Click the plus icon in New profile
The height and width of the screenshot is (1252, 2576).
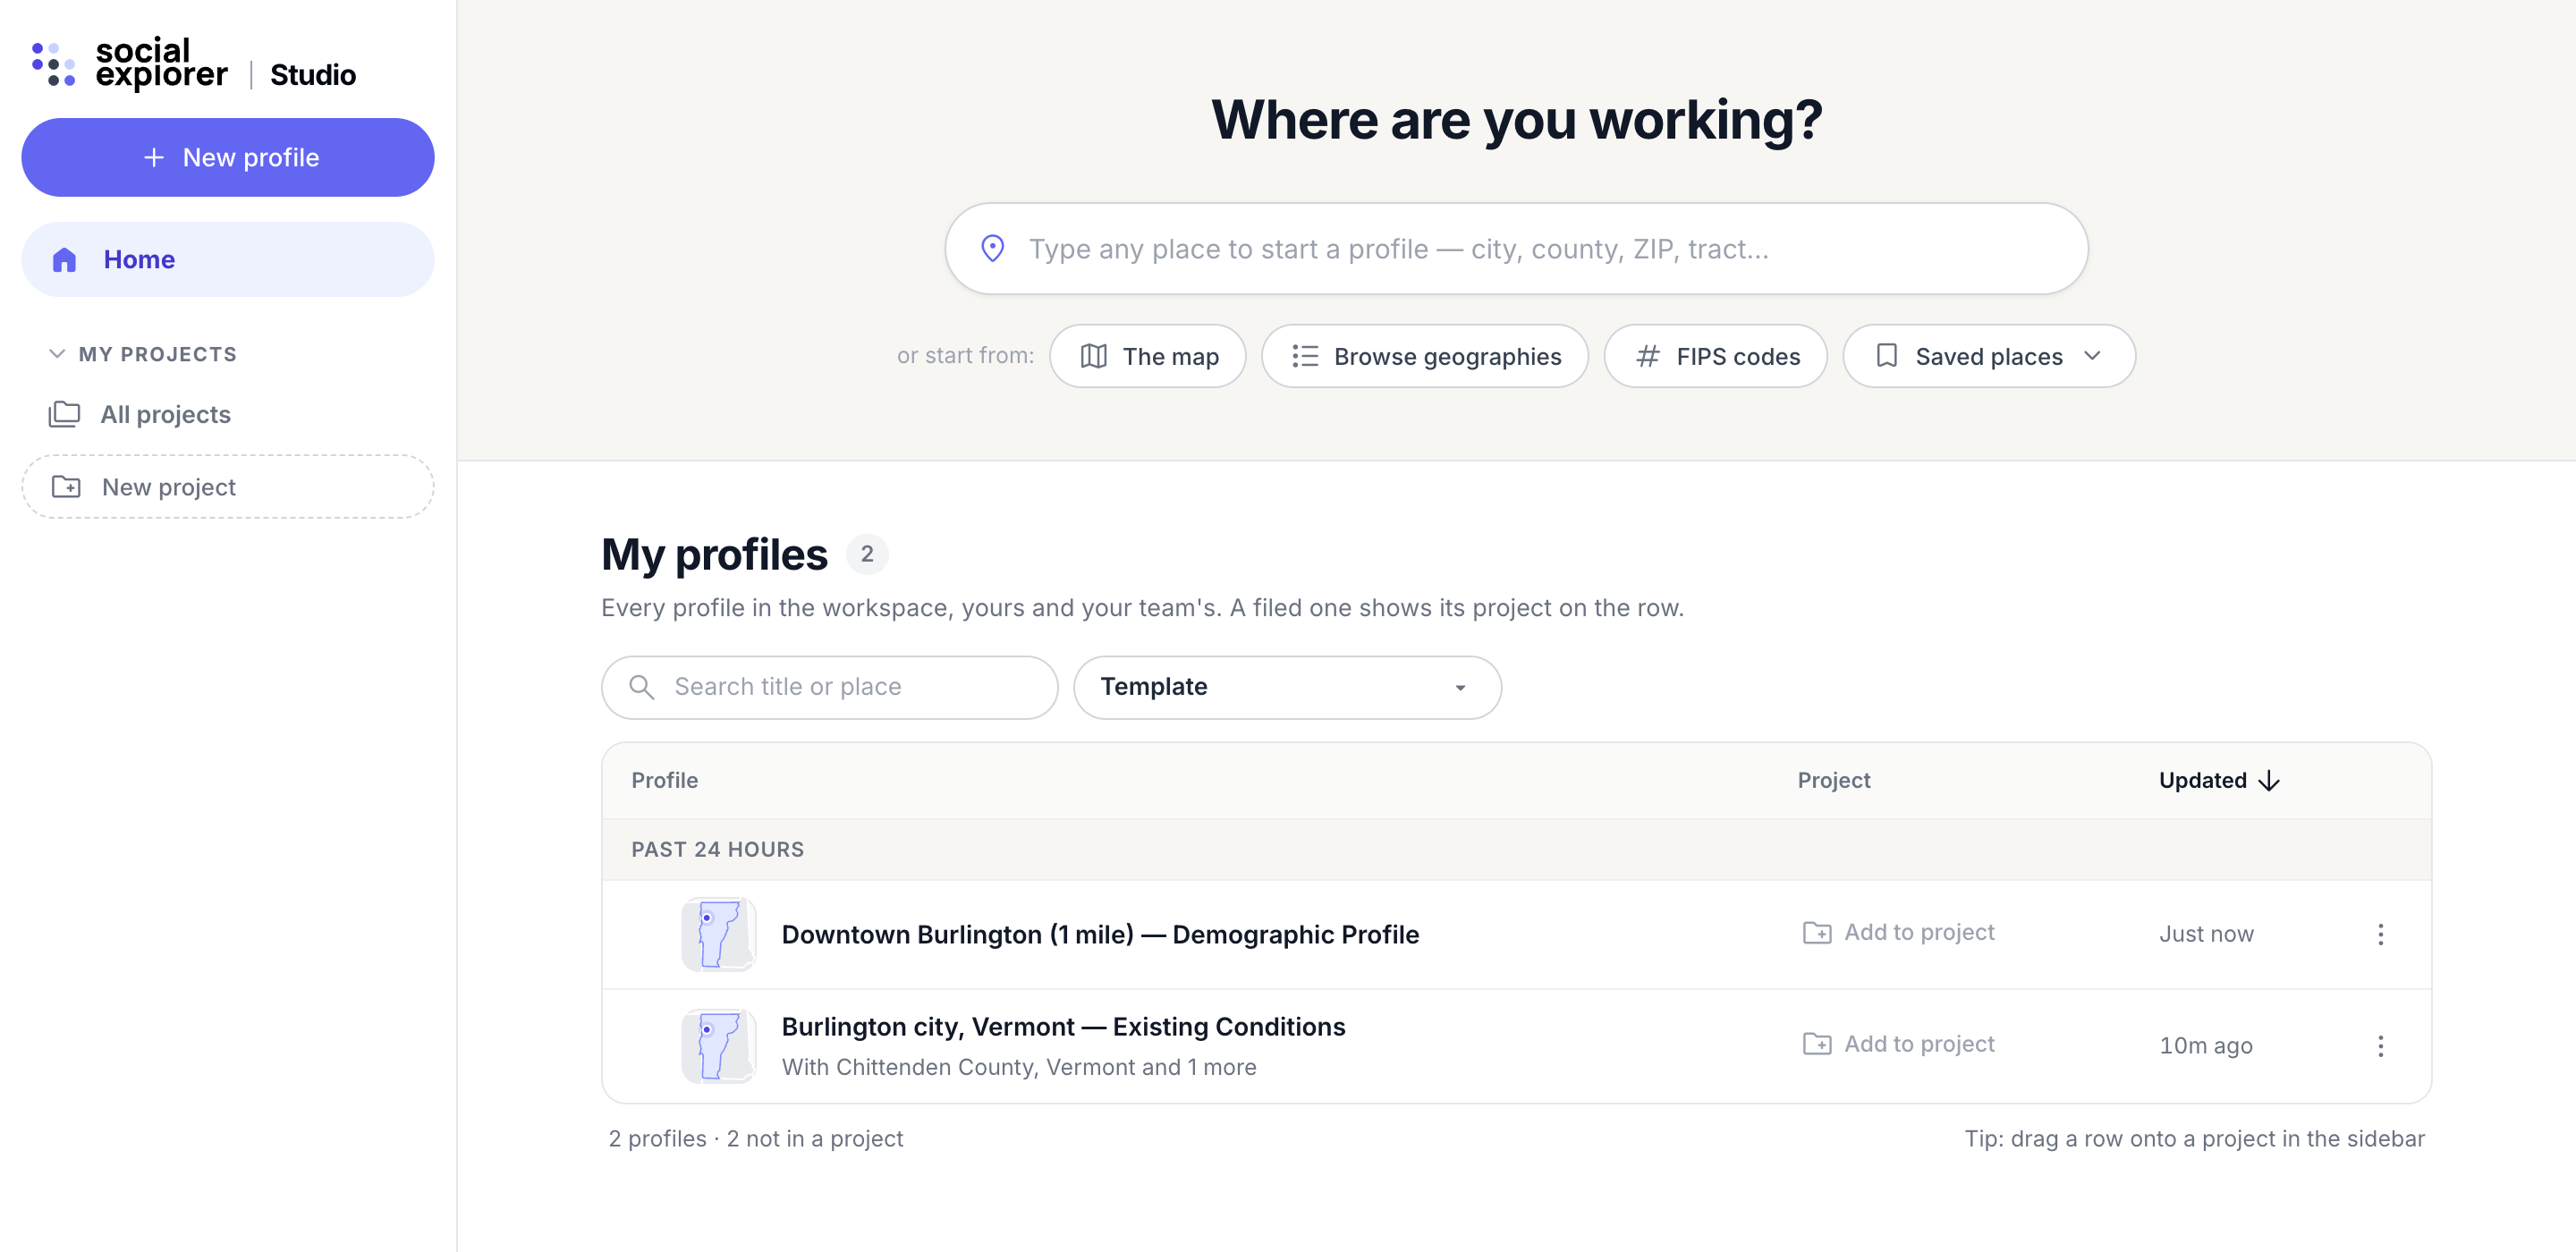pos(153,158)
